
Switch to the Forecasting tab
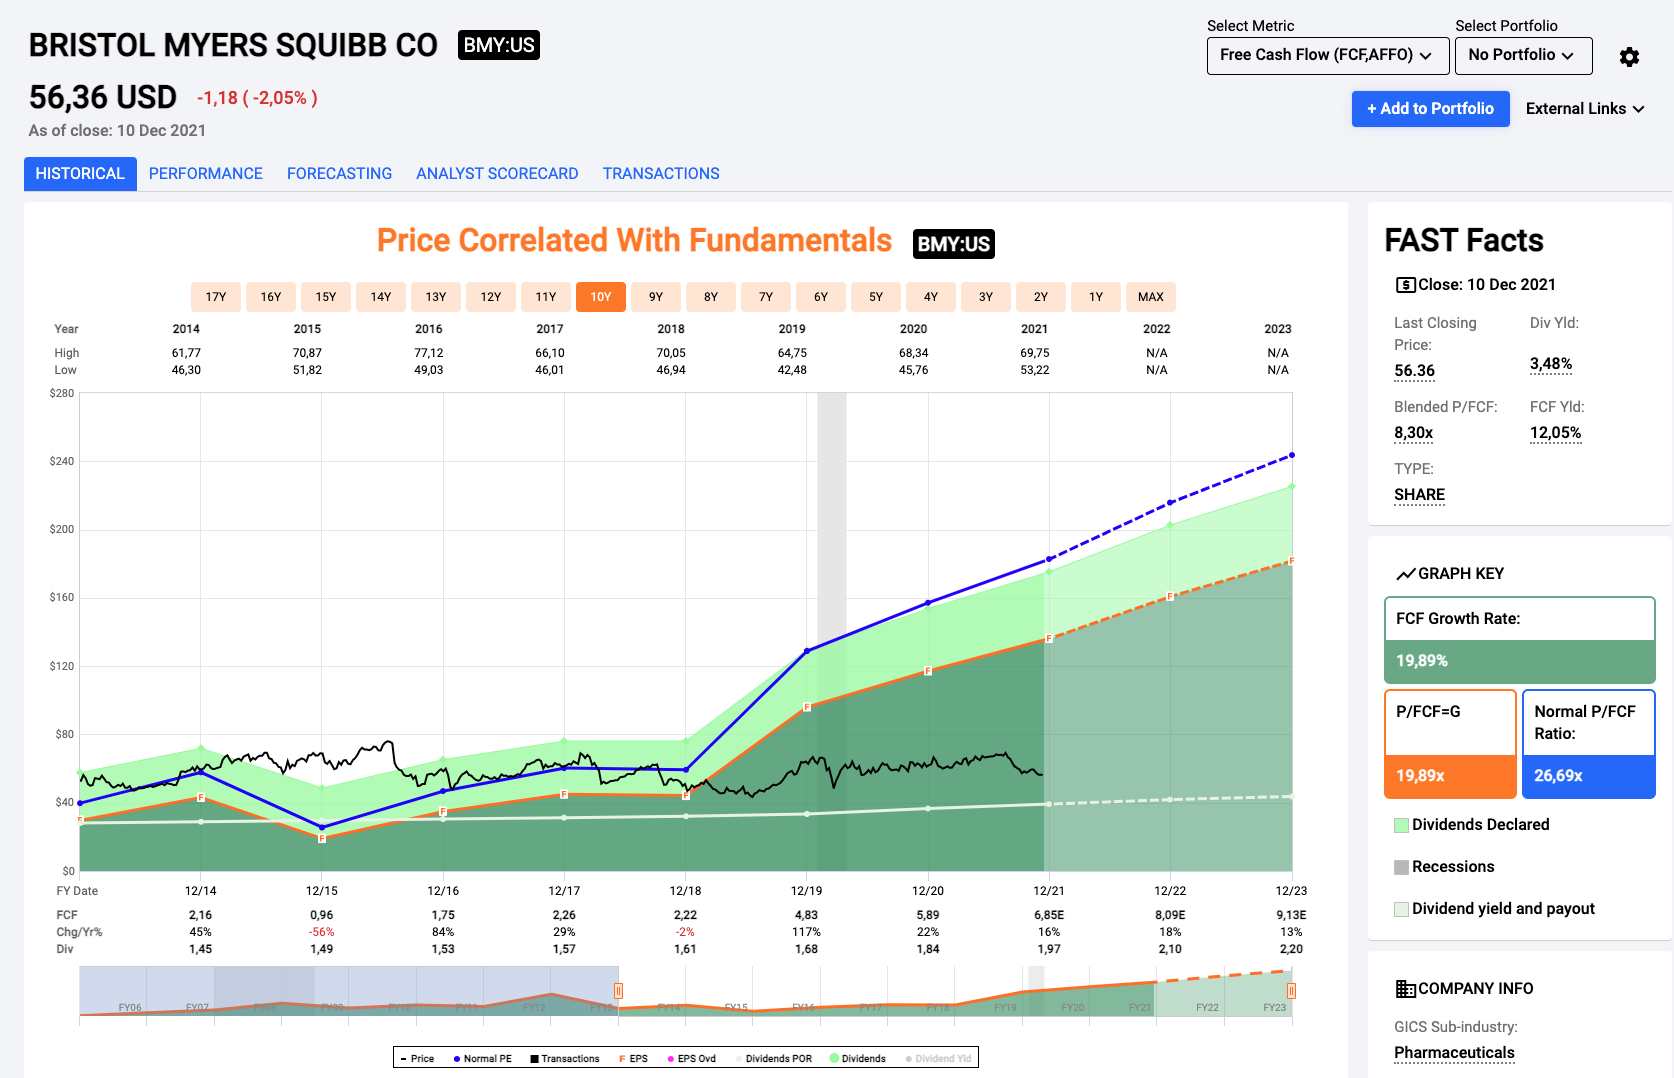[x=339, y=174]
